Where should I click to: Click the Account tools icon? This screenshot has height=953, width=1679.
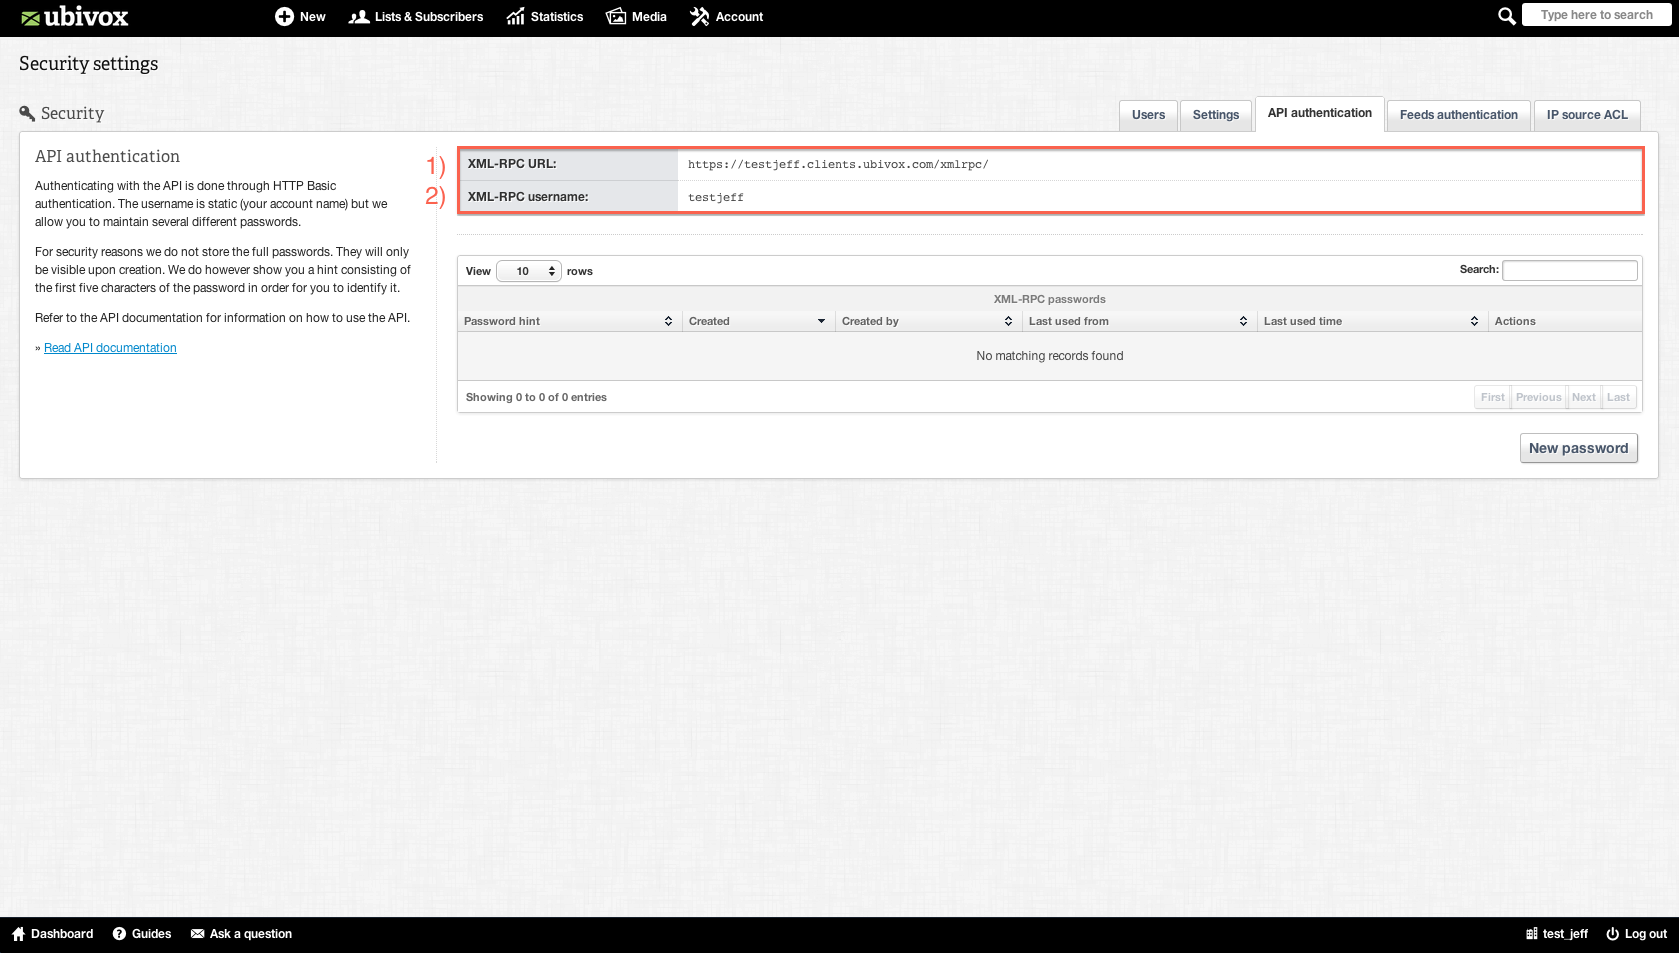[700, 16]
